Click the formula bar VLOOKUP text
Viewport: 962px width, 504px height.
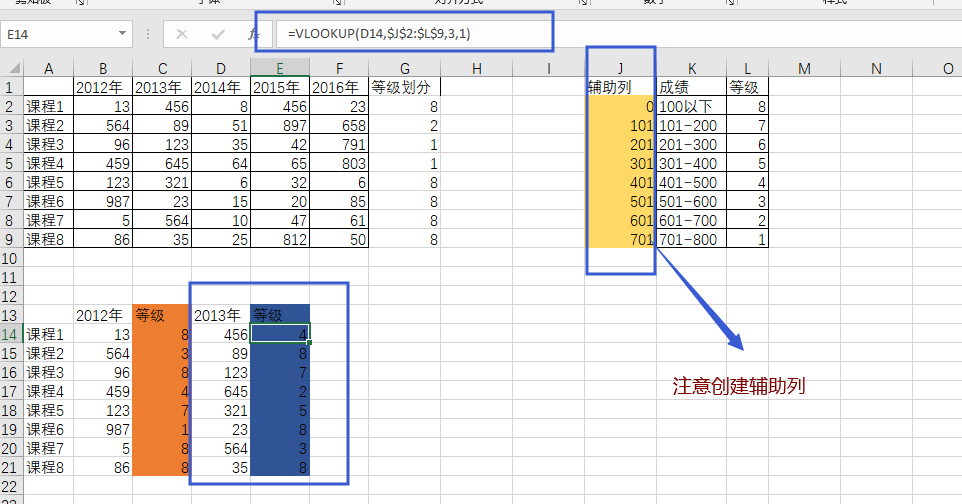[379, 34]
